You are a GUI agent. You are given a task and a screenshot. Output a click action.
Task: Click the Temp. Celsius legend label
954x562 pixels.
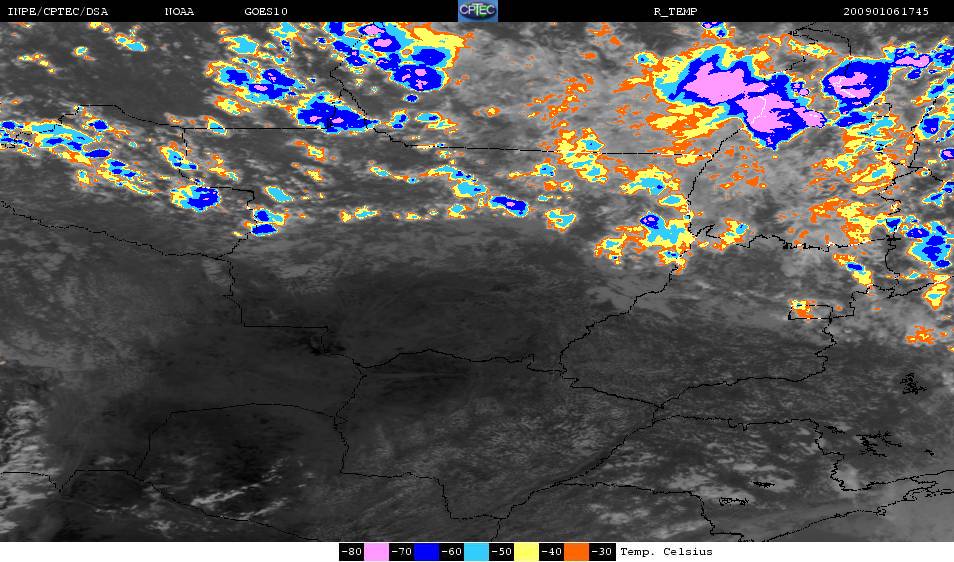tap(667, 552)
